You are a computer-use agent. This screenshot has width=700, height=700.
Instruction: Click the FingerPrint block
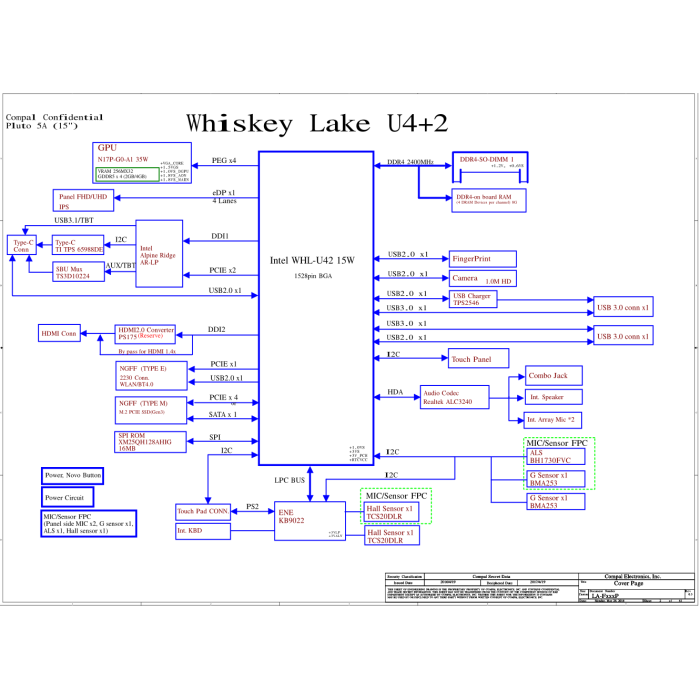[483, 259]
